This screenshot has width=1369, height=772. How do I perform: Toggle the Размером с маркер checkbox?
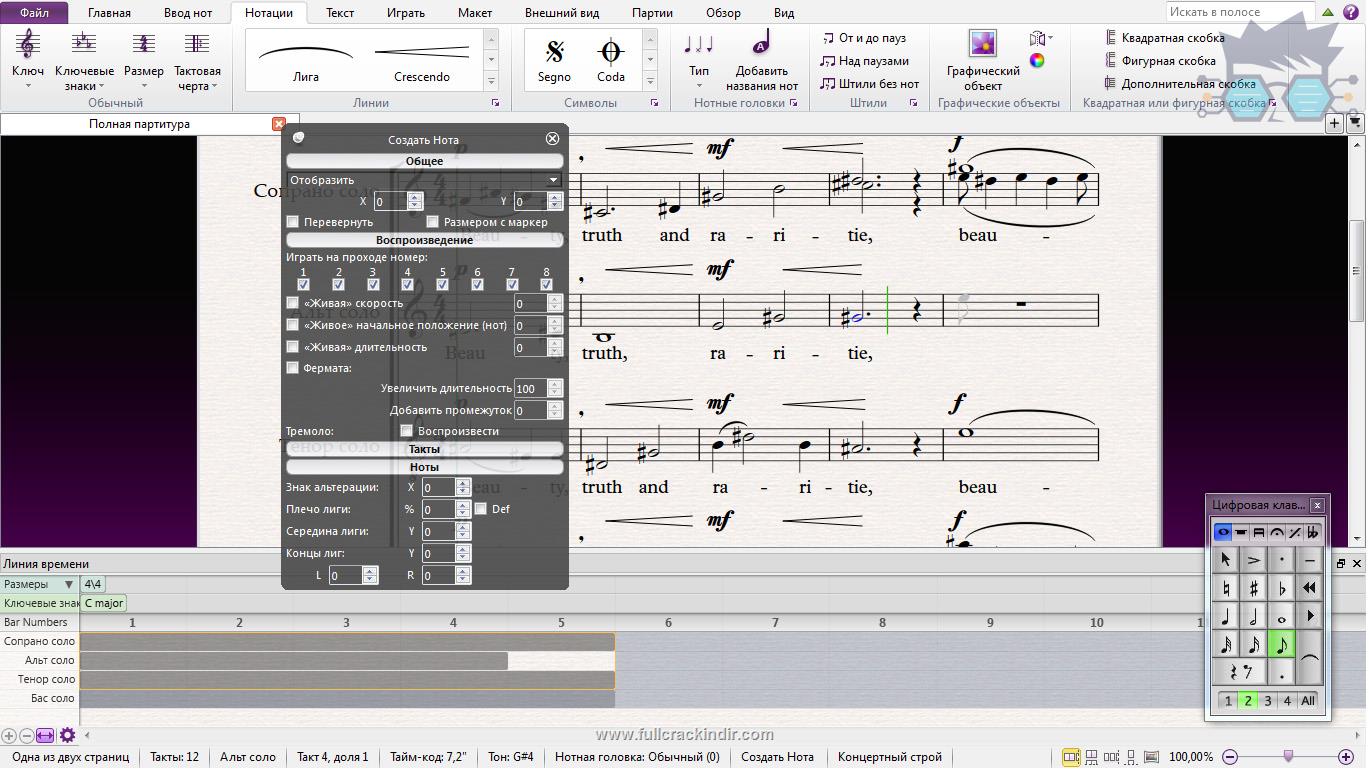[433, 222]
